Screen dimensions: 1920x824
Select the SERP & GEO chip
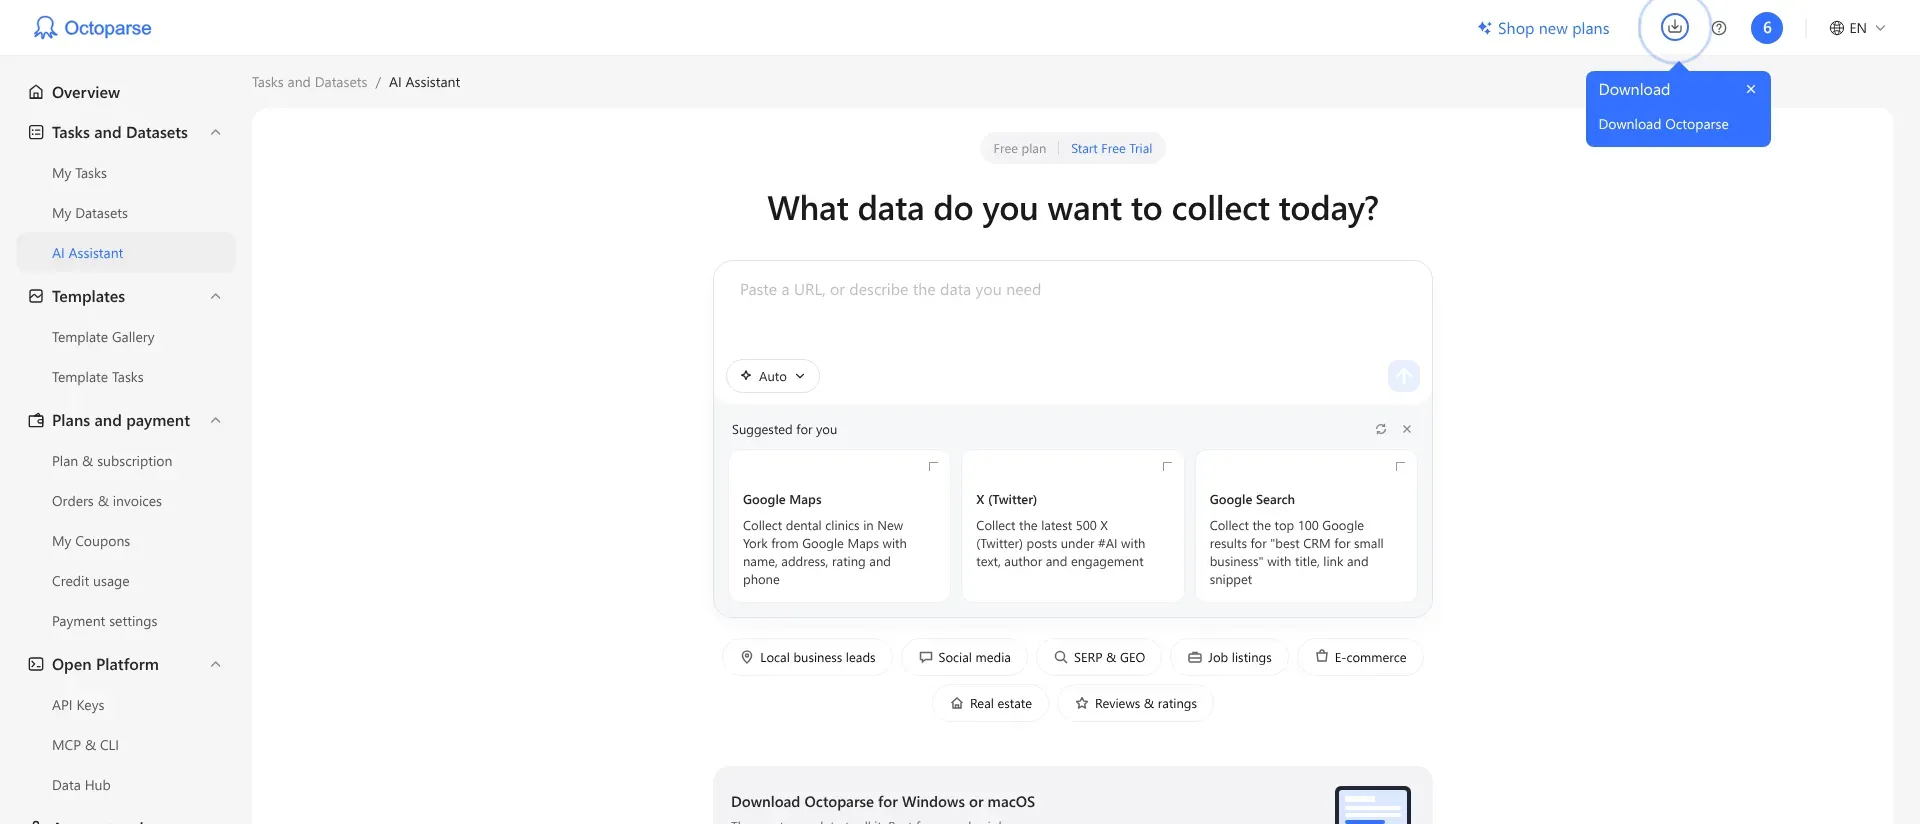(x=1099, y=657)
